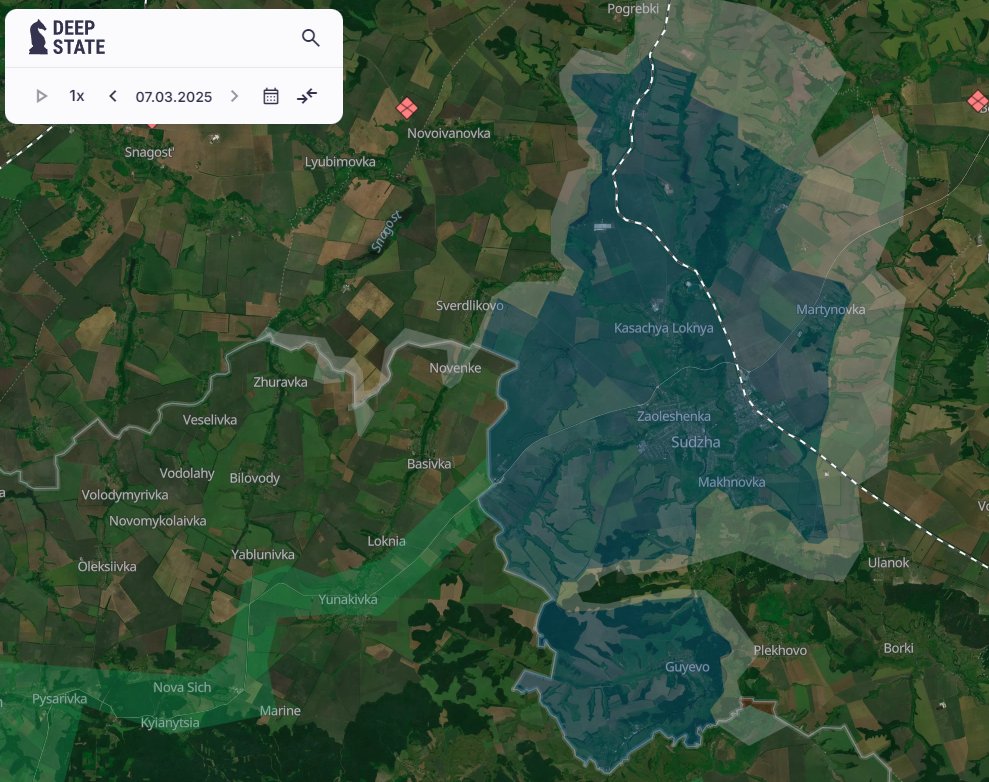
Task: Click the Novoivanovka label
Action: tap(448, 133)
